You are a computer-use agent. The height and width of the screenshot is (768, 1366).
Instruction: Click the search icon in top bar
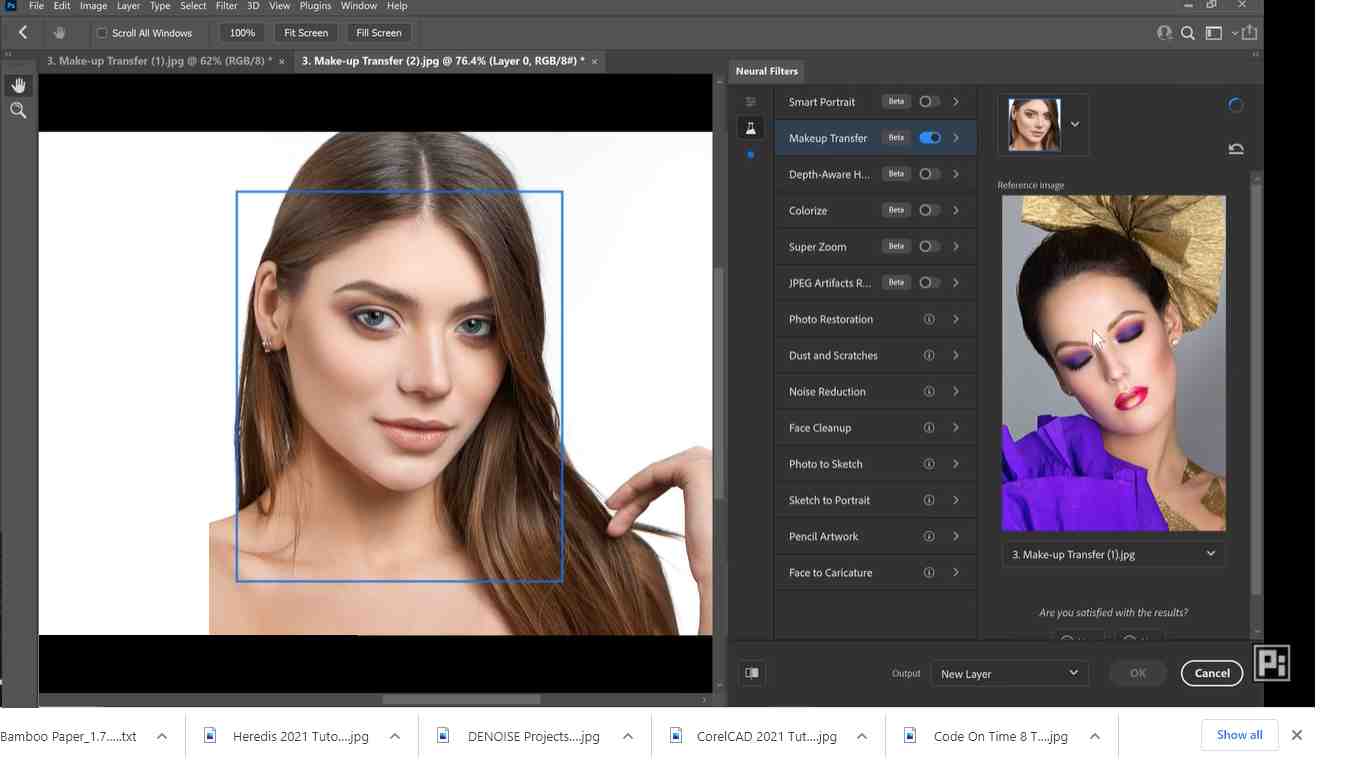point(1188,33)
